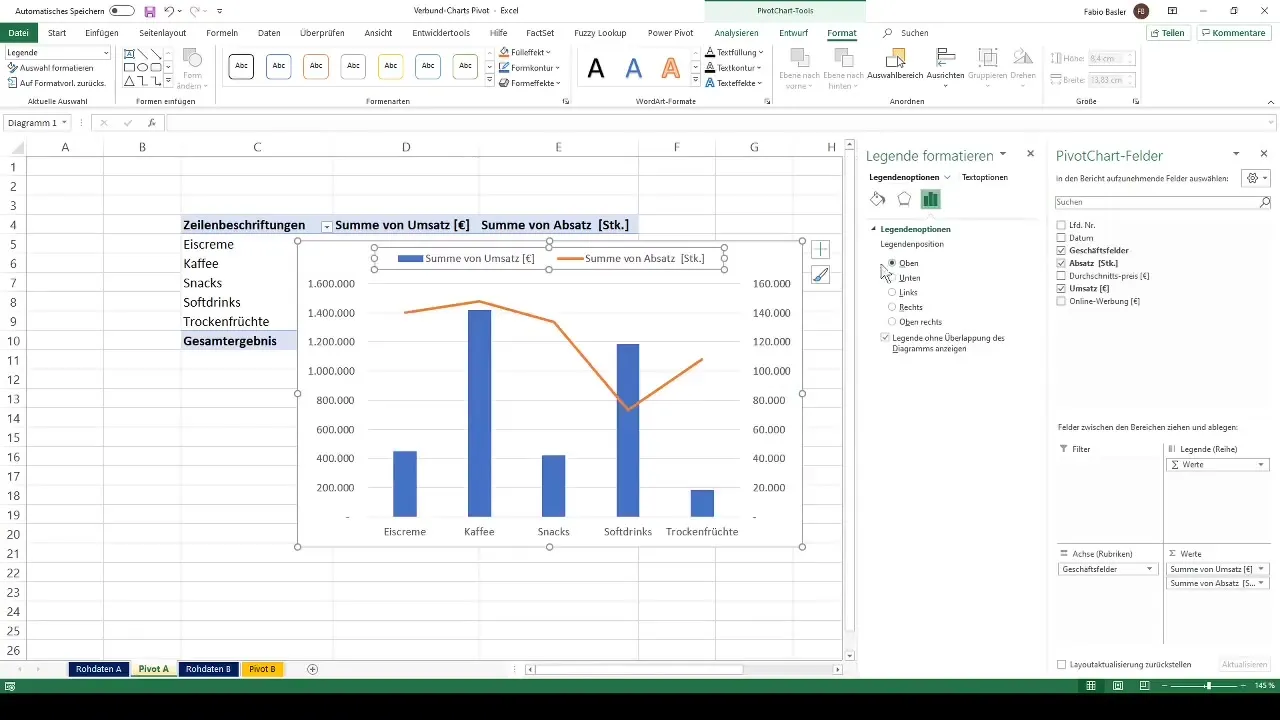1280x720 pixels.
Task: Open Formkontur shape outline menu
Action: tap(530, 68)
